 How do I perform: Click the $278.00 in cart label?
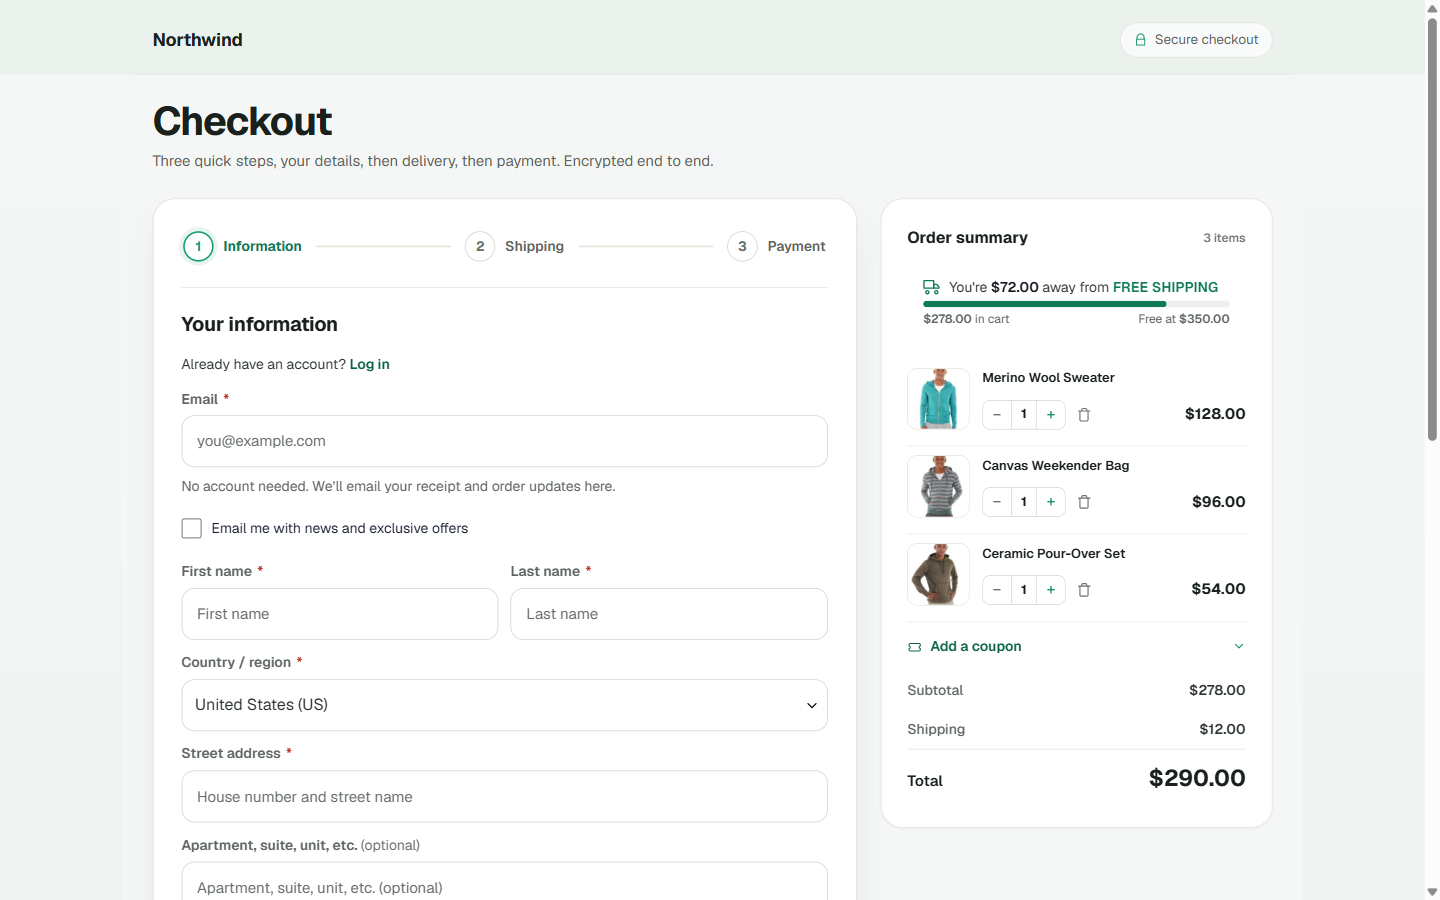(966, 319)
